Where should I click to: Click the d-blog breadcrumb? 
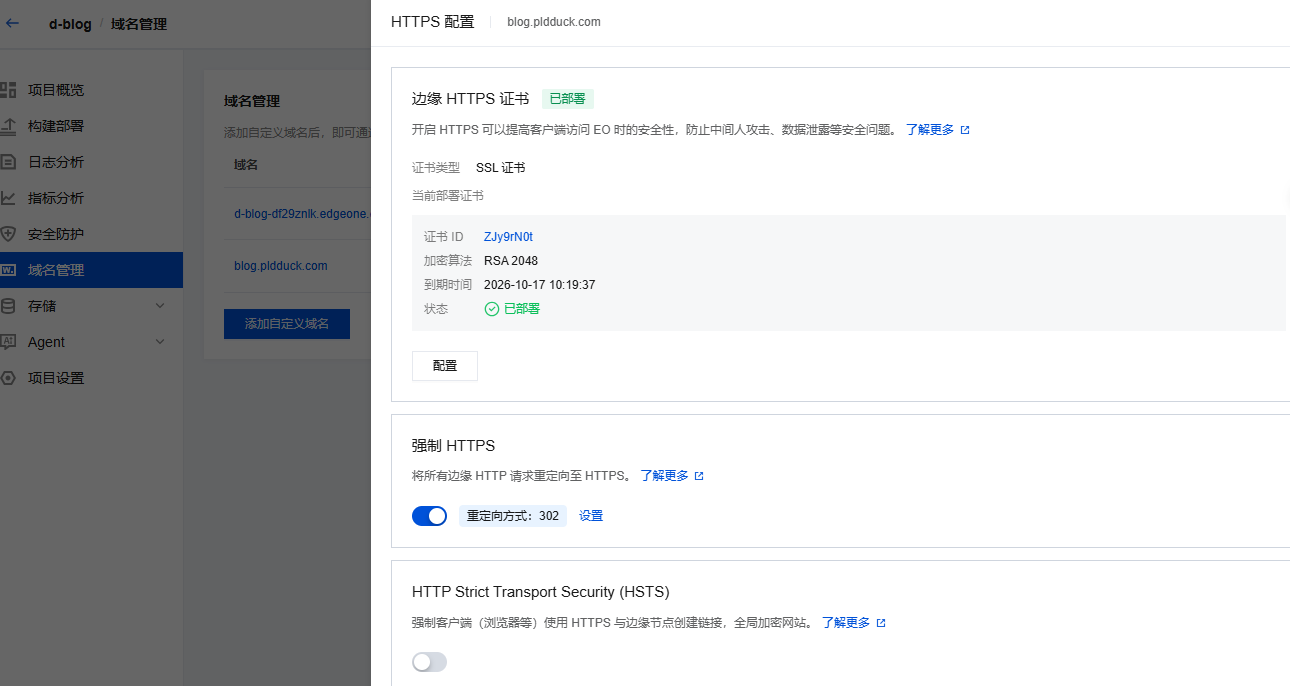(x=70, y=24)
